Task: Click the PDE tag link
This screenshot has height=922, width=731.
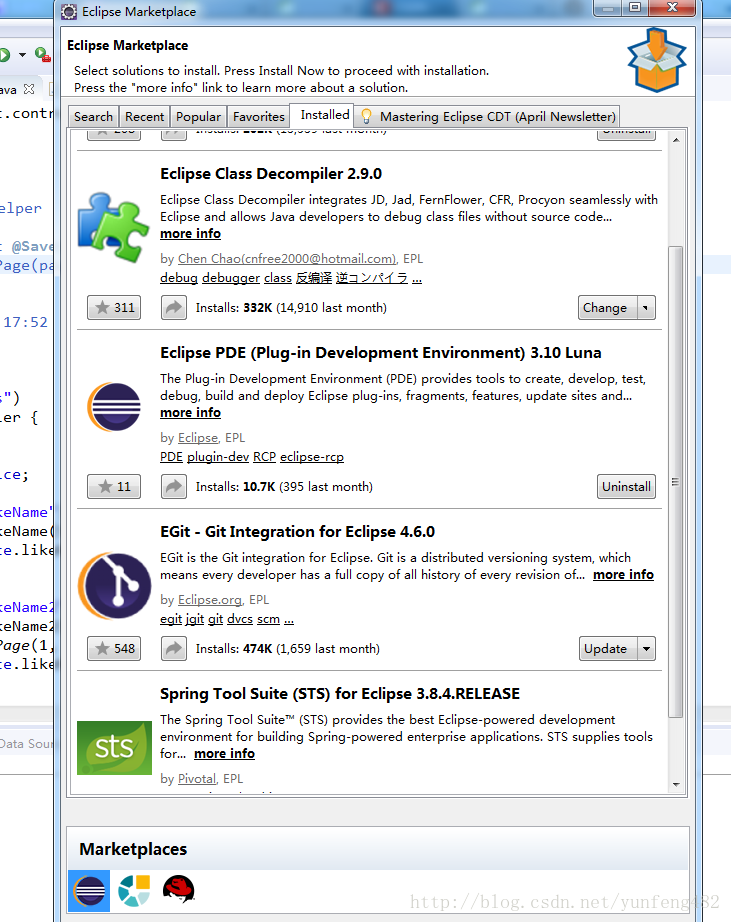Action: pos(171,456)
